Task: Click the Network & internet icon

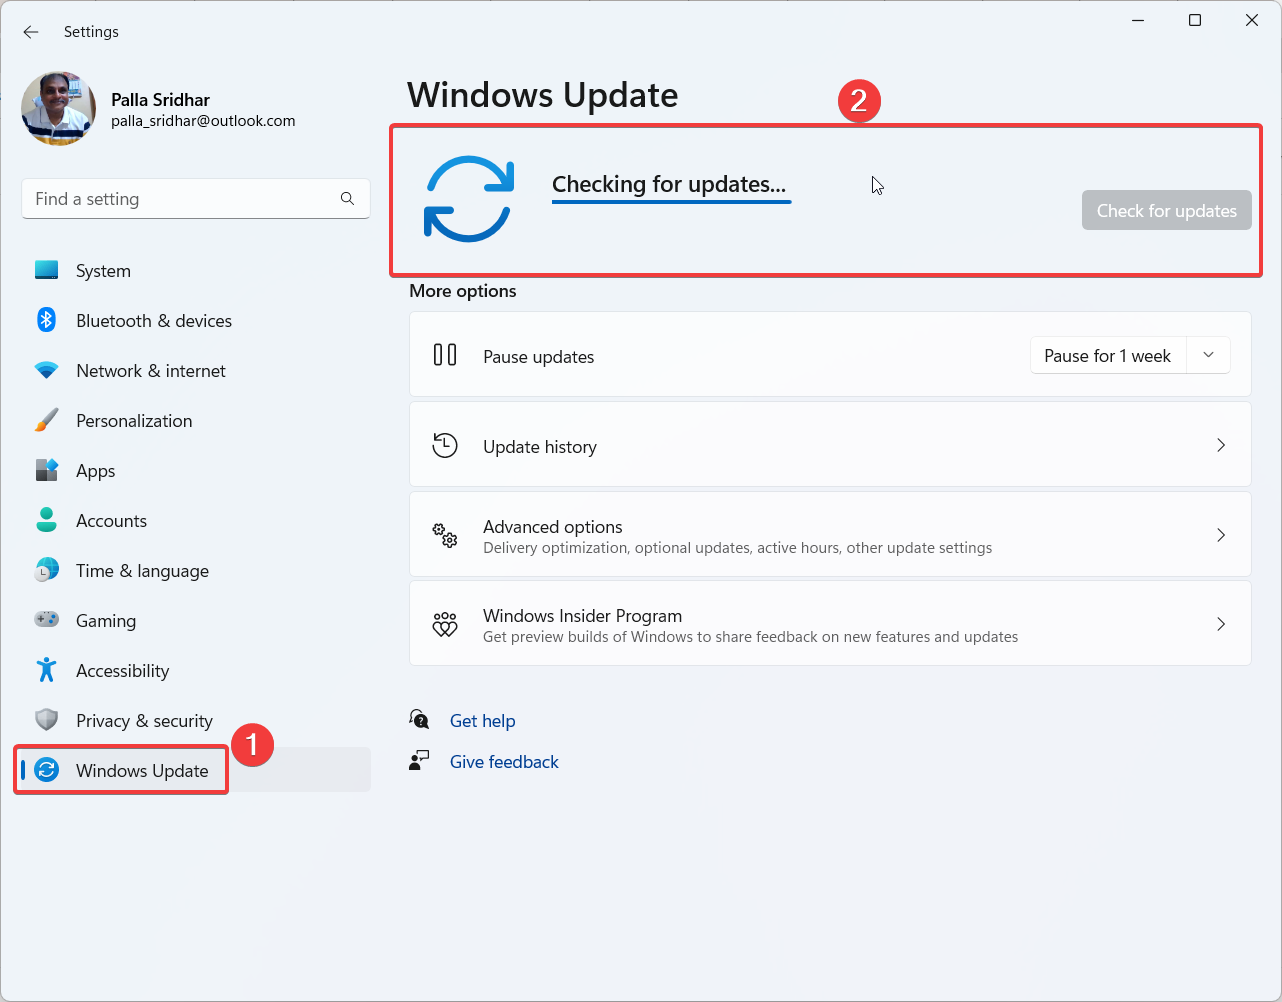Action: (46, 370)
